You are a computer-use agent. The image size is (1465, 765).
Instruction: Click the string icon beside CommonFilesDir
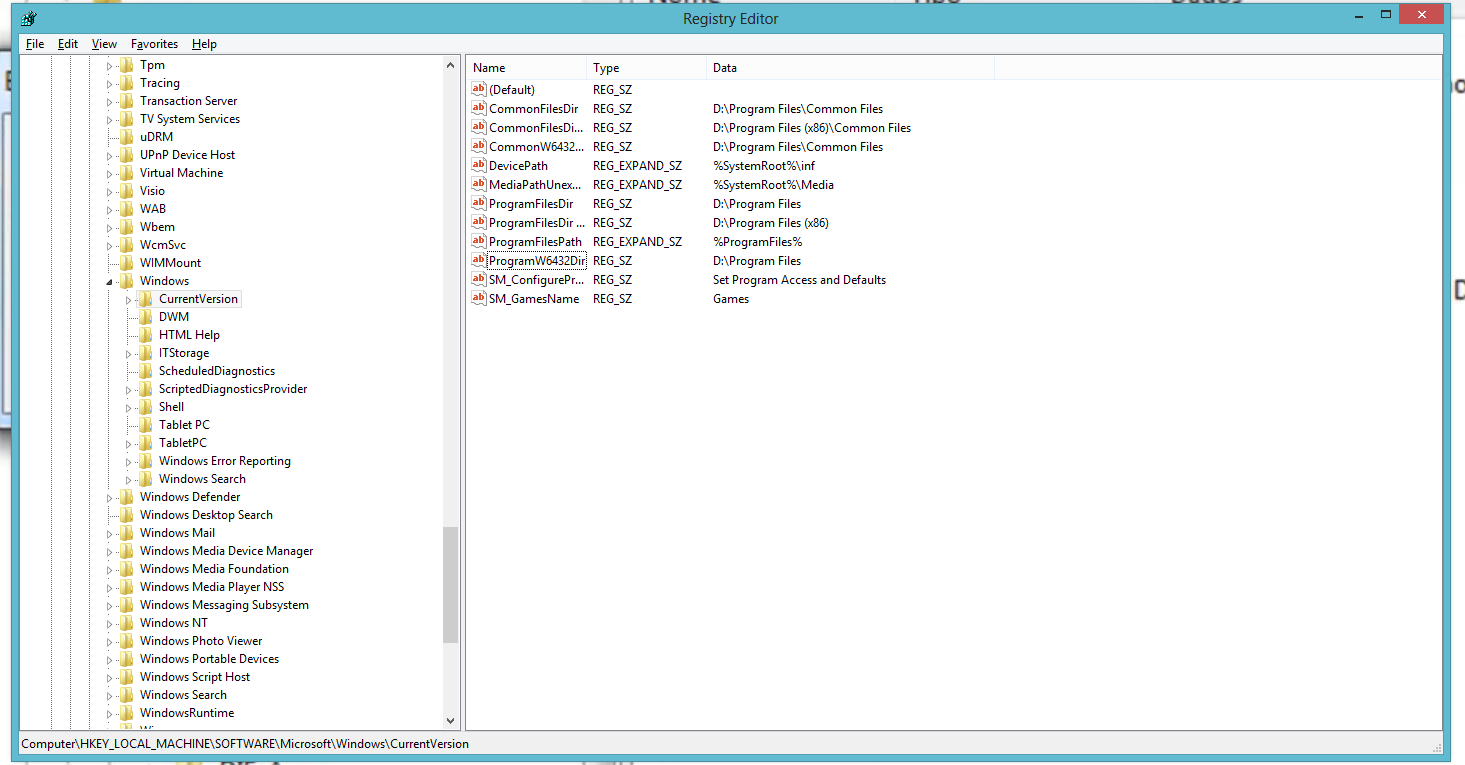pos(478,108)
